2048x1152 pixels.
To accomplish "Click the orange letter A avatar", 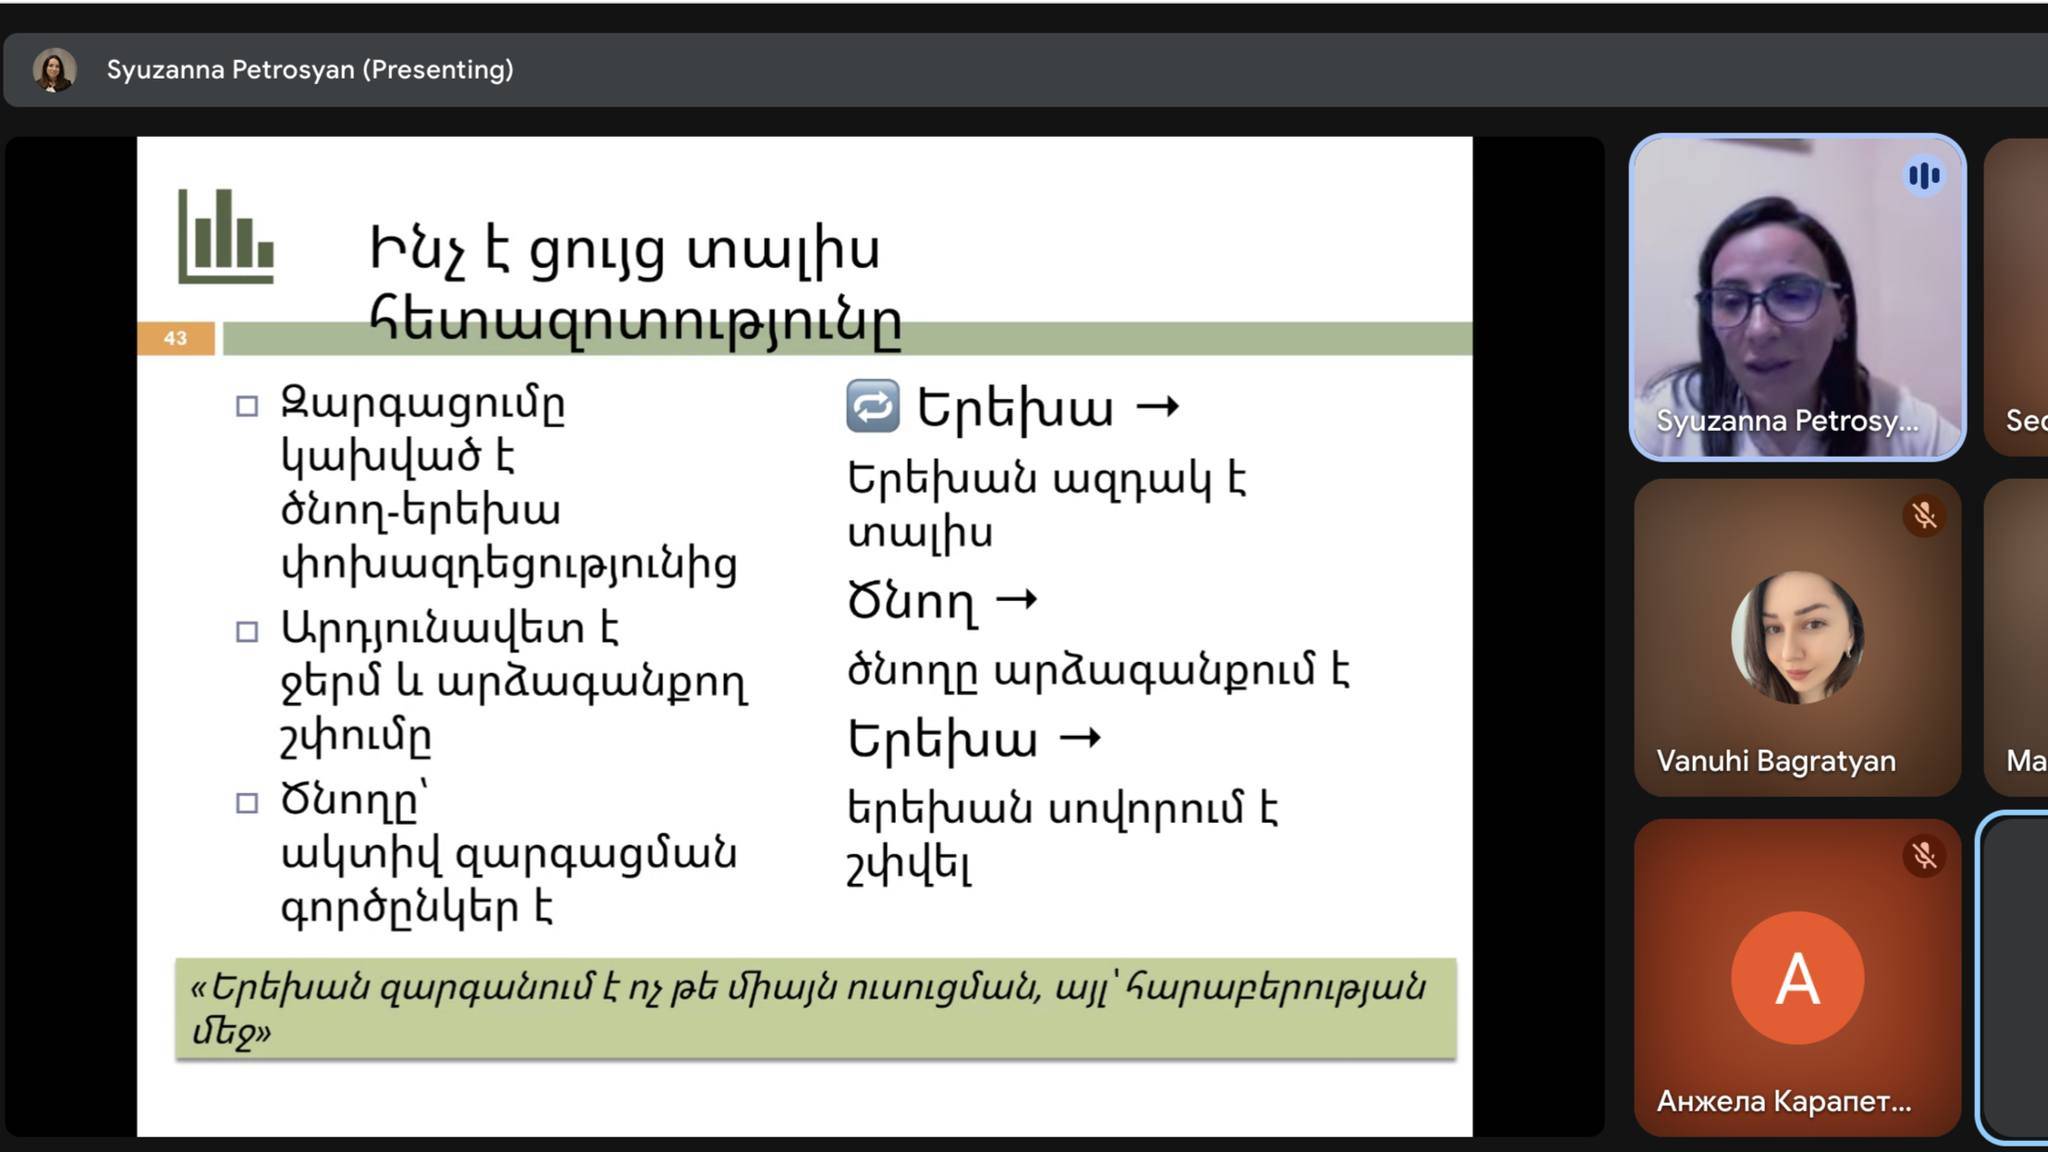I will [1797, 977].
